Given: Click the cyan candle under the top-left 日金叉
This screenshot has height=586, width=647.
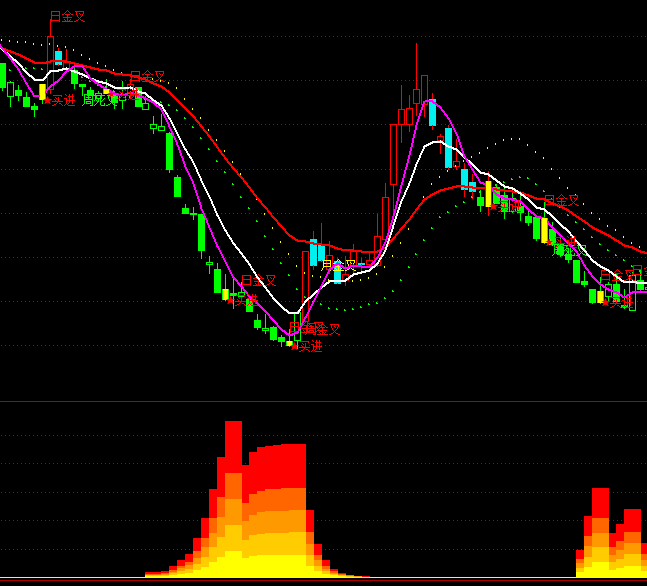Looking at the screenshot, I should (x=58, y=57).
